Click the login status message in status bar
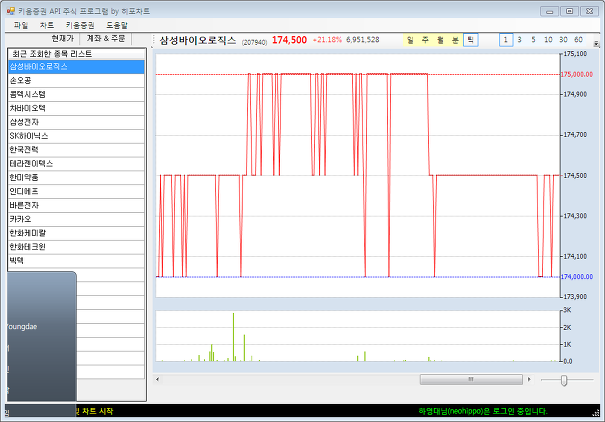The width and height of the screenshot is (605, 422). pyautogui.click(x=482, y=412)
